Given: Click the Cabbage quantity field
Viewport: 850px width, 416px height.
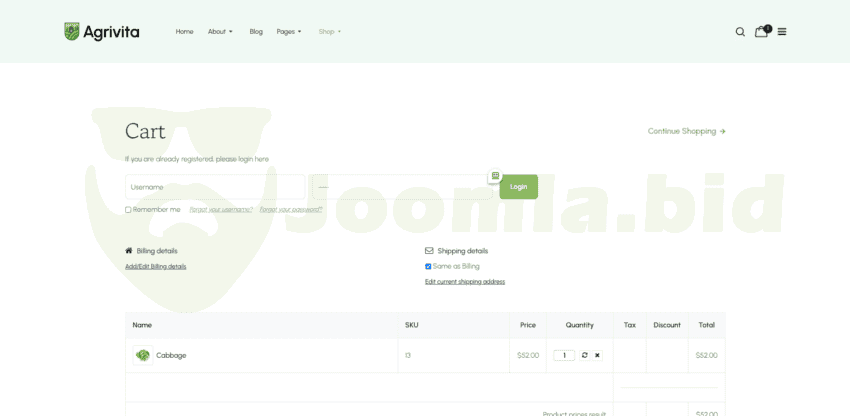Looking at the screenshot, I should coord(564,355).
